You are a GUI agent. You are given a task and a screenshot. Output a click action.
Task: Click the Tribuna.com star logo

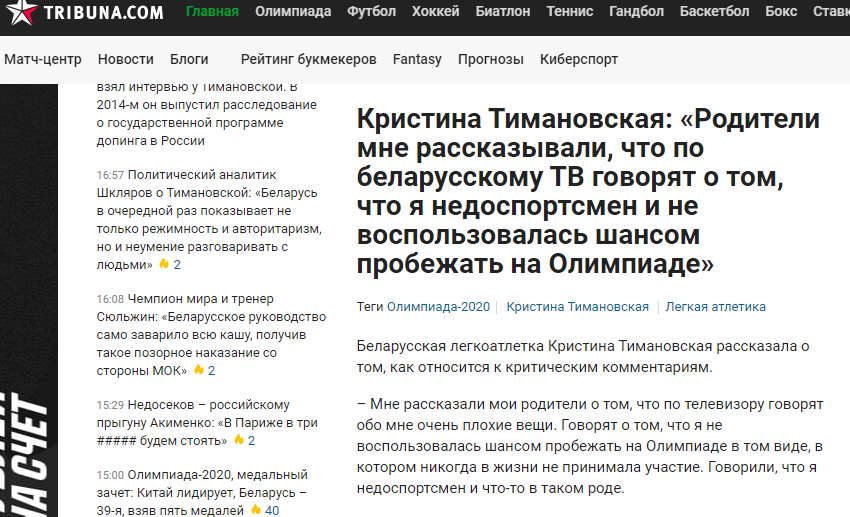(22, 12)
